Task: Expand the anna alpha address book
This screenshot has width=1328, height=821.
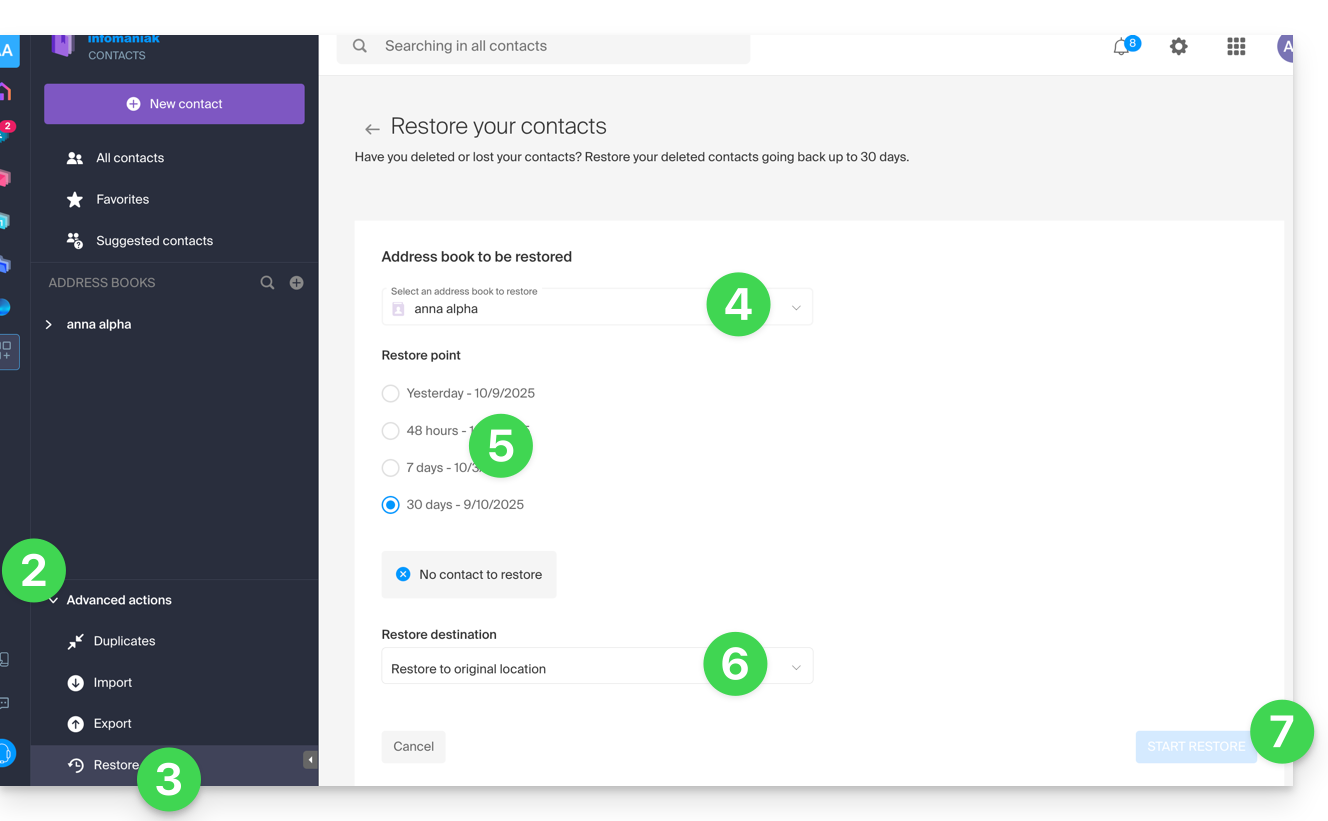Action: (49, 325)
